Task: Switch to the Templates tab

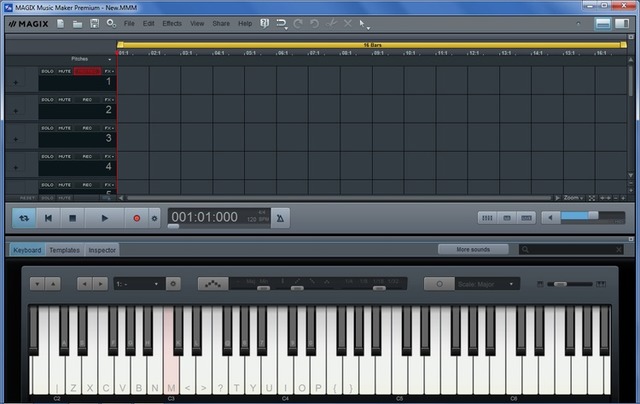Action: pyautogui.click(x=64, y=250)
